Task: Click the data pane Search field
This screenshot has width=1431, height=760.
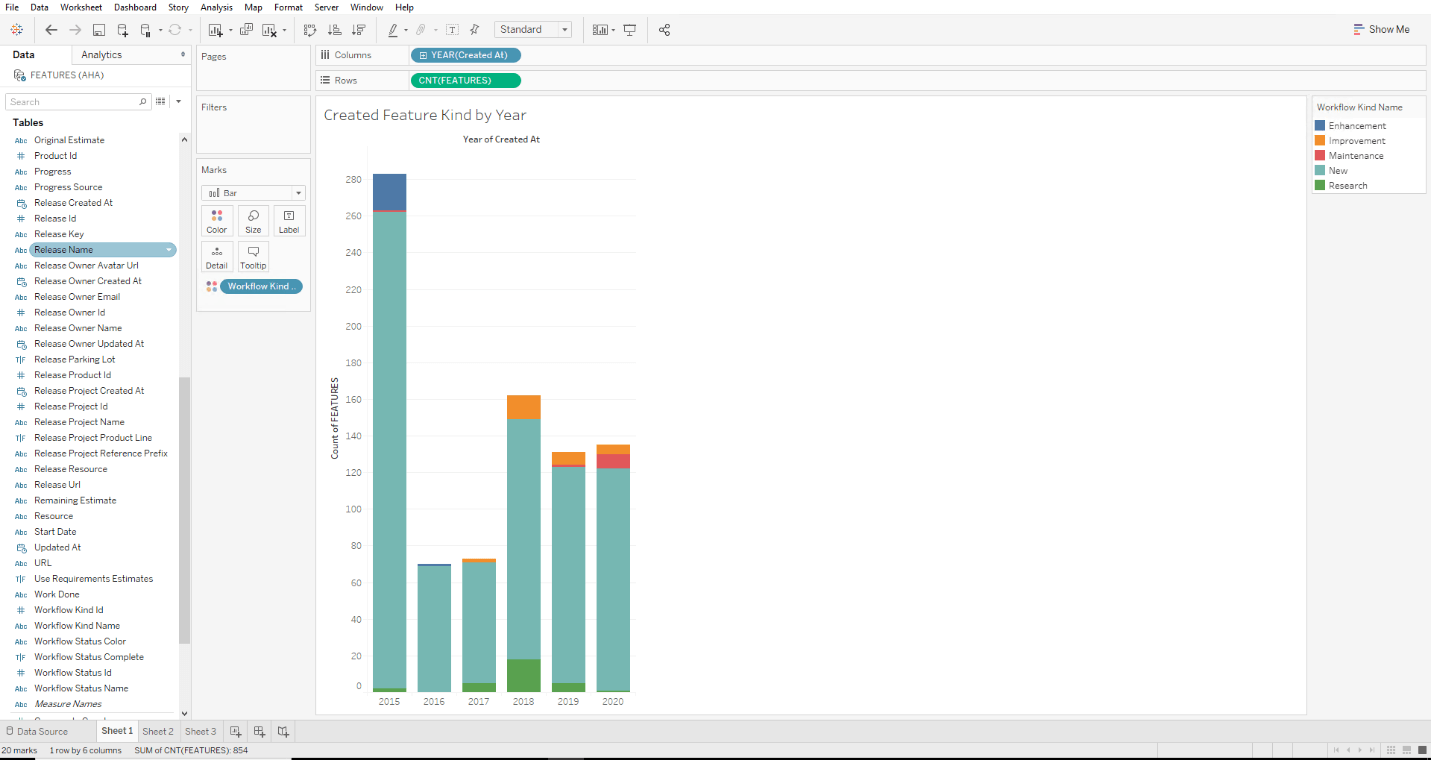Action: click(78, 101)
